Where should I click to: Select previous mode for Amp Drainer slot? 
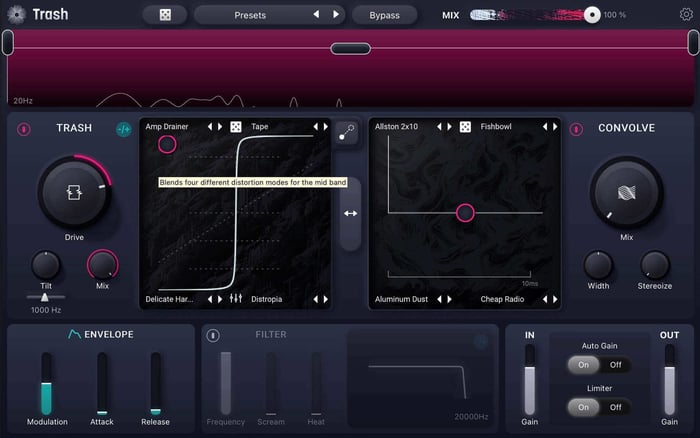tap(210, 127)
